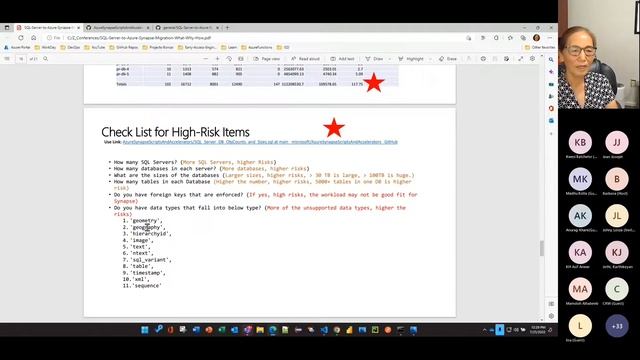Open the tab actions menu
Viewport: 640px width, 360px height.
[7, 27]
